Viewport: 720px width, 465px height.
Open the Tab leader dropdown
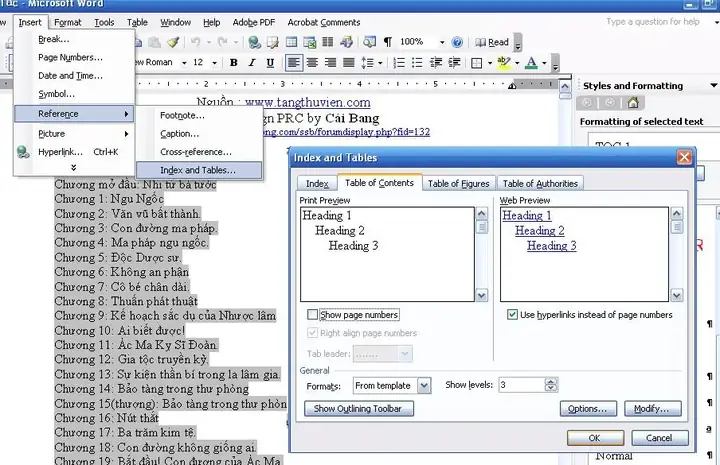pos(405,353)
